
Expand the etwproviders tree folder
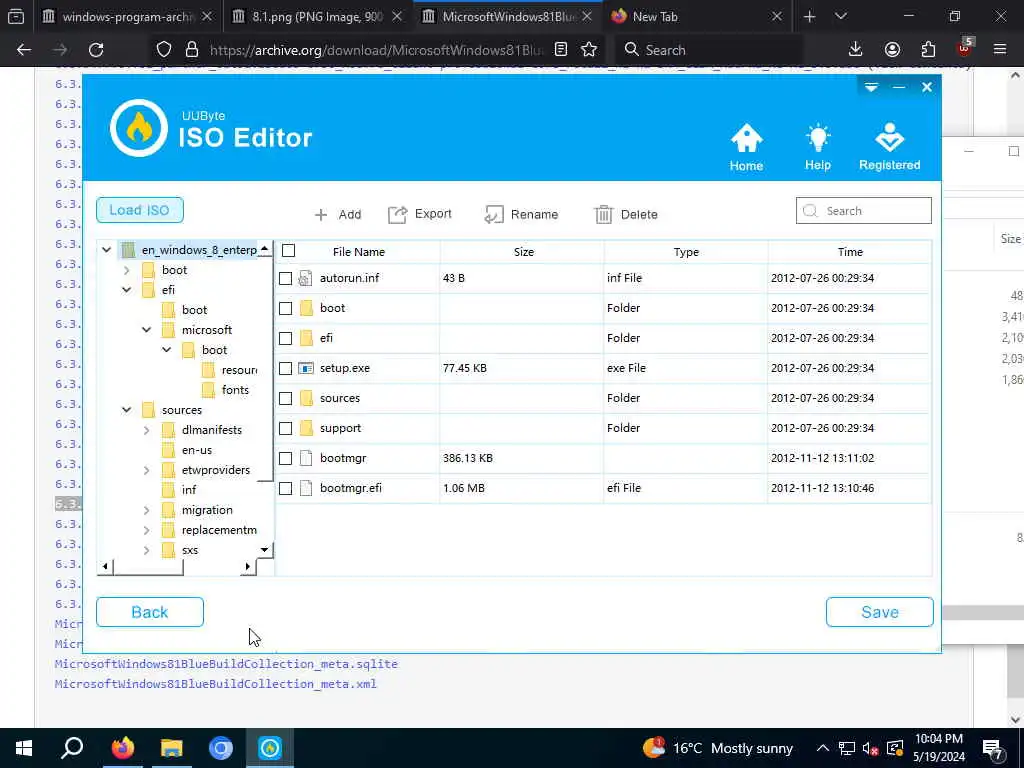click(x=146, y=470)
